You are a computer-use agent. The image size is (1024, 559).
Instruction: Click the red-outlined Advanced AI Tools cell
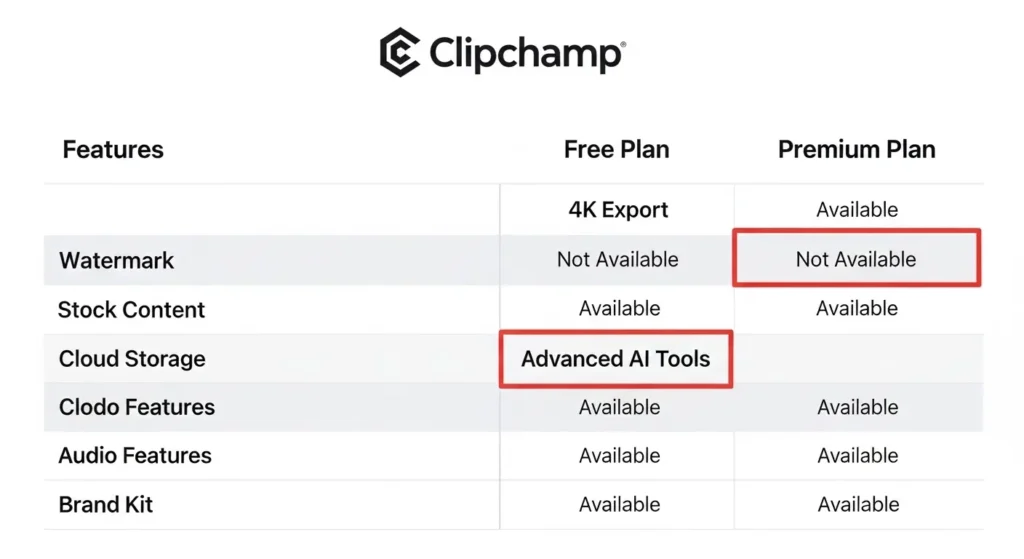616,359
